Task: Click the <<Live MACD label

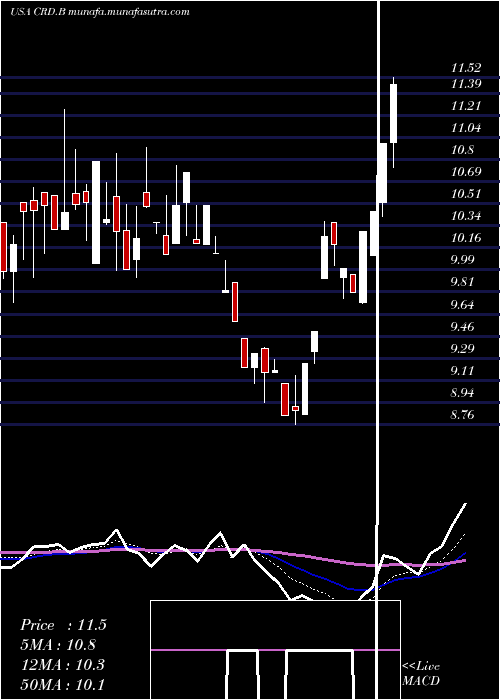Action: pos(421,674)
